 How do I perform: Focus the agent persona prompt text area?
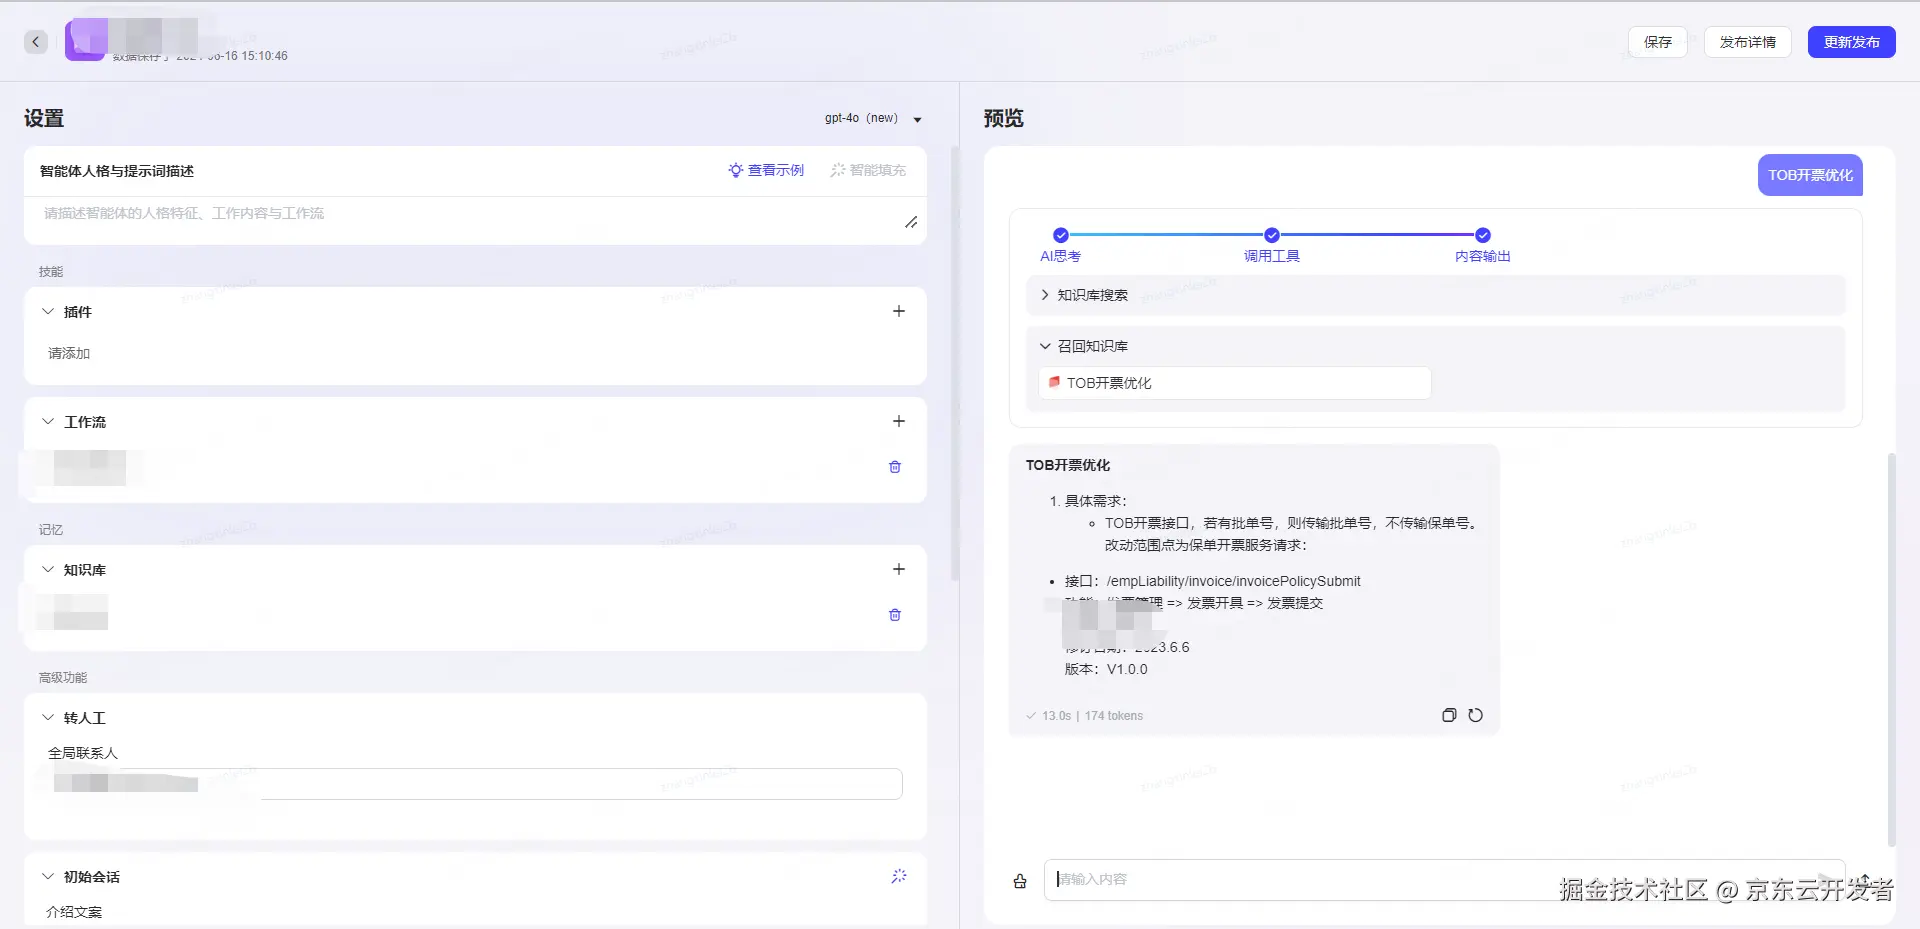coord(475,220)
